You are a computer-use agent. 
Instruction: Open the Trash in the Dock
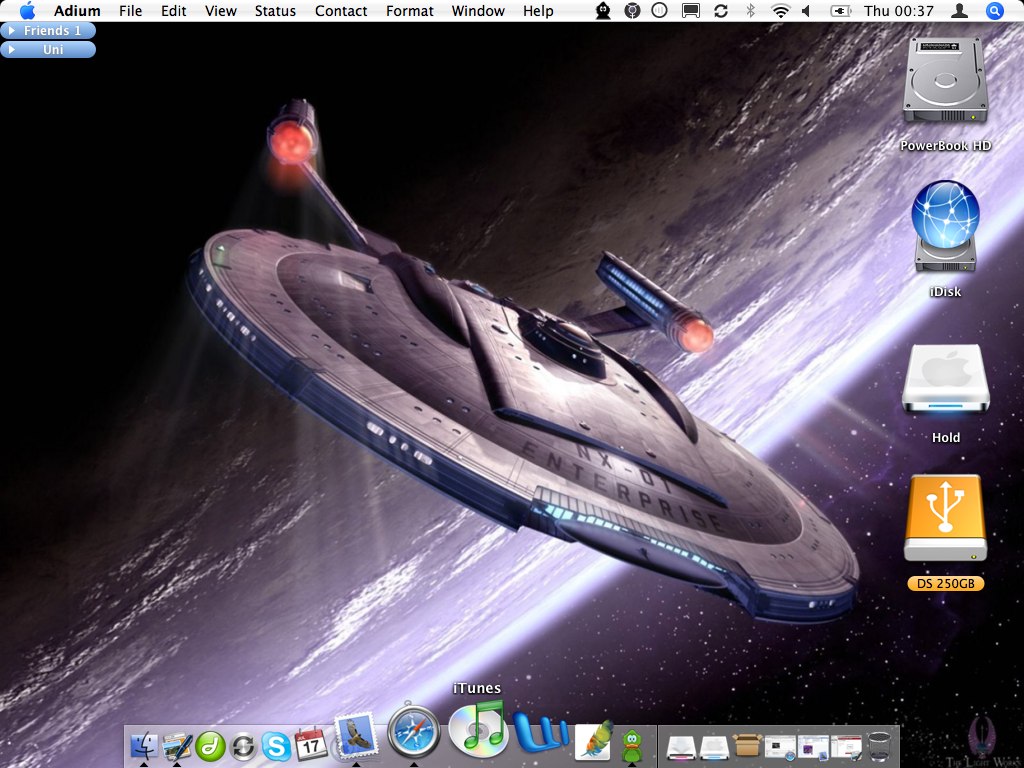pyautogui.click(x=879, y=746)
